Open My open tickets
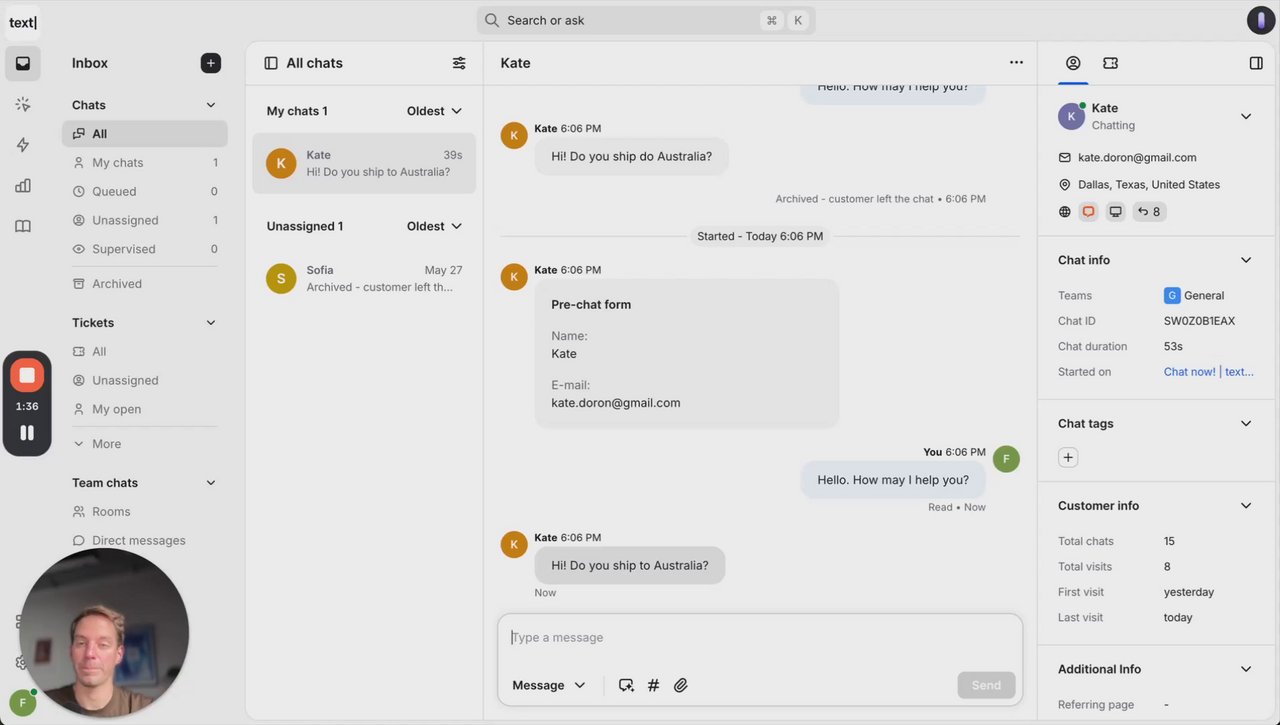 point(145,410)
